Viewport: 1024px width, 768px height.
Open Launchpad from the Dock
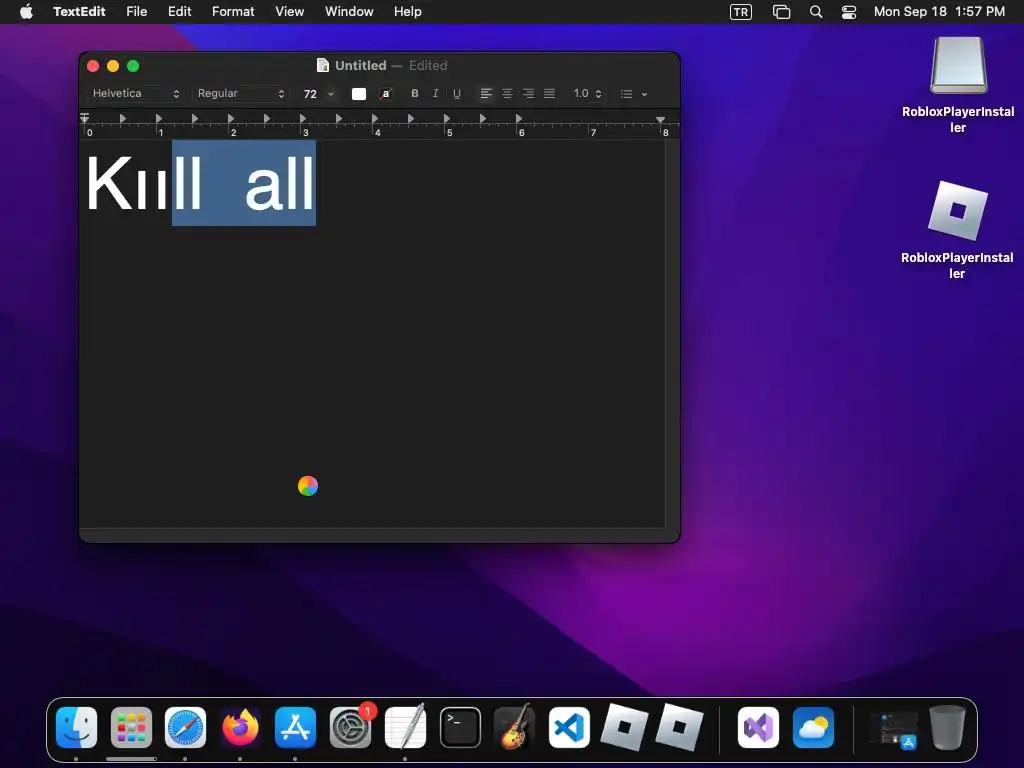point(131,728)
